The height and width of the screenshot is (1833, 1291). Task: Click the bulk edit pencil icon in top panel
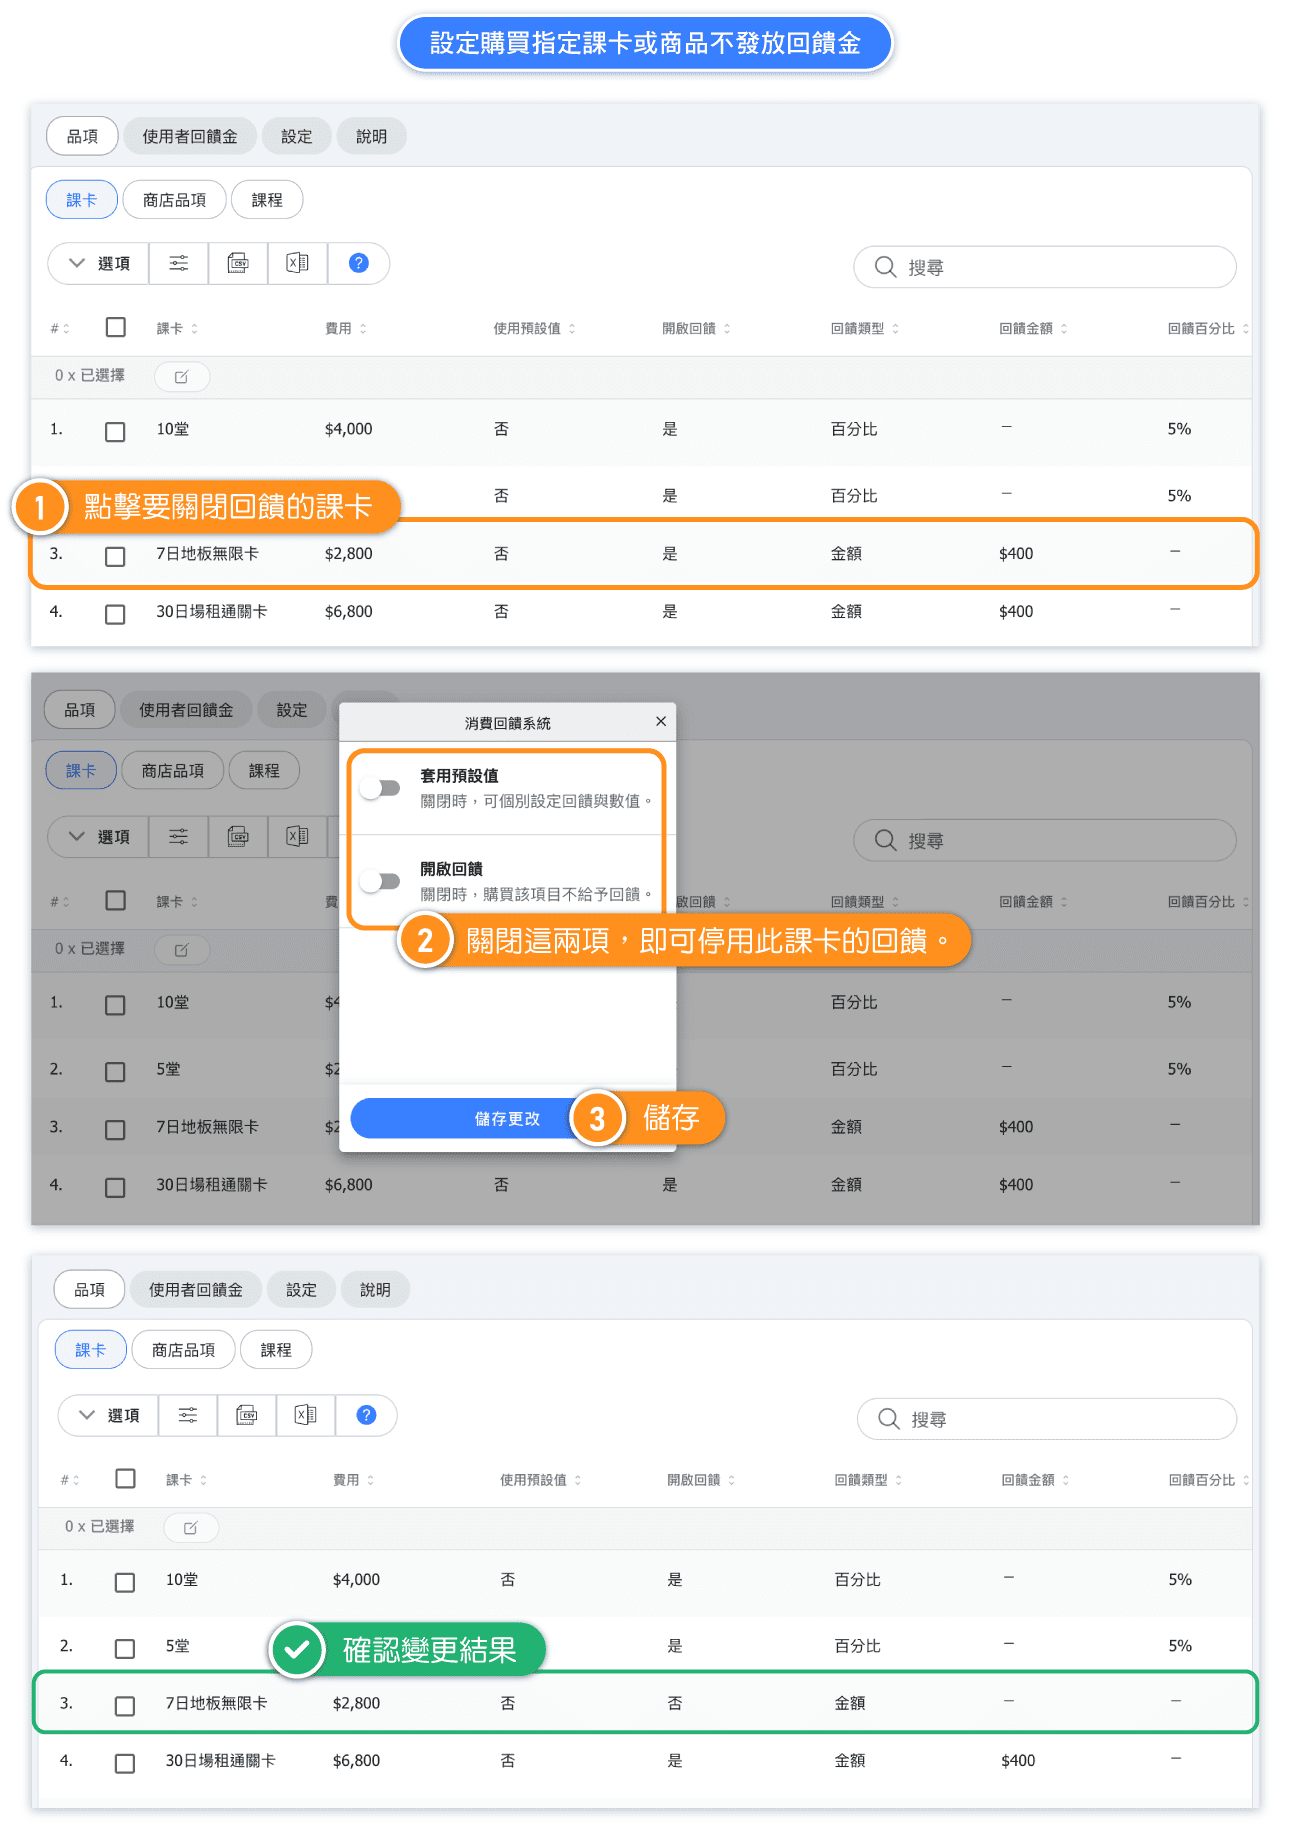pyautogui.click(x=181, y=377)
